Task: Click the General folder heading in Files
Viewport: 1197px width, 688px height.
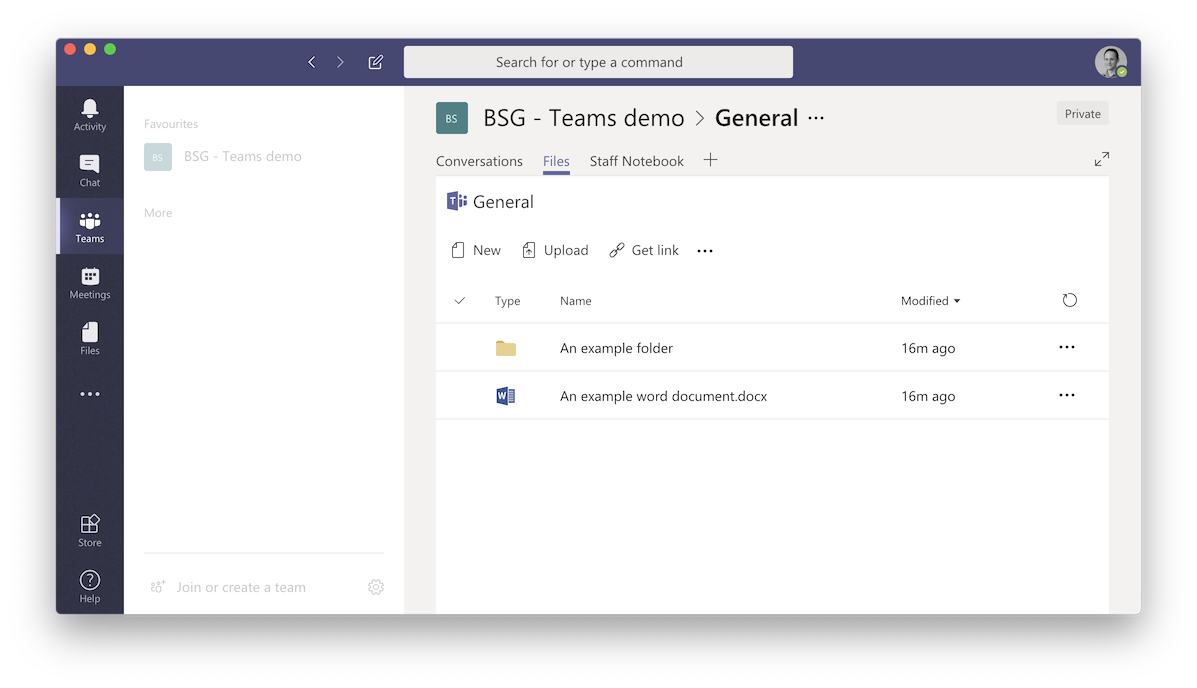Action: pos(503,202)
